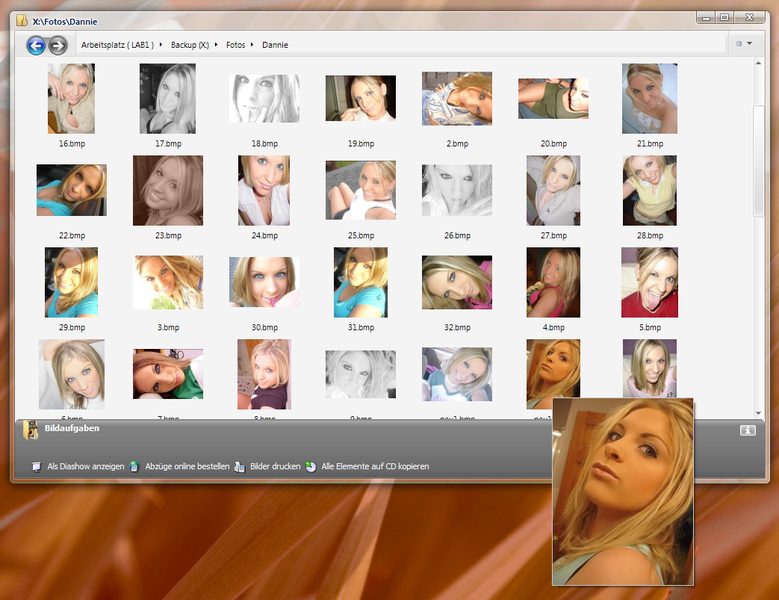Expand the arrow after Arbeitsplatz (LAB1) in breadcrumb
Image resolution: width=779 pixels, height=600 pixels.
pos(160,45)
